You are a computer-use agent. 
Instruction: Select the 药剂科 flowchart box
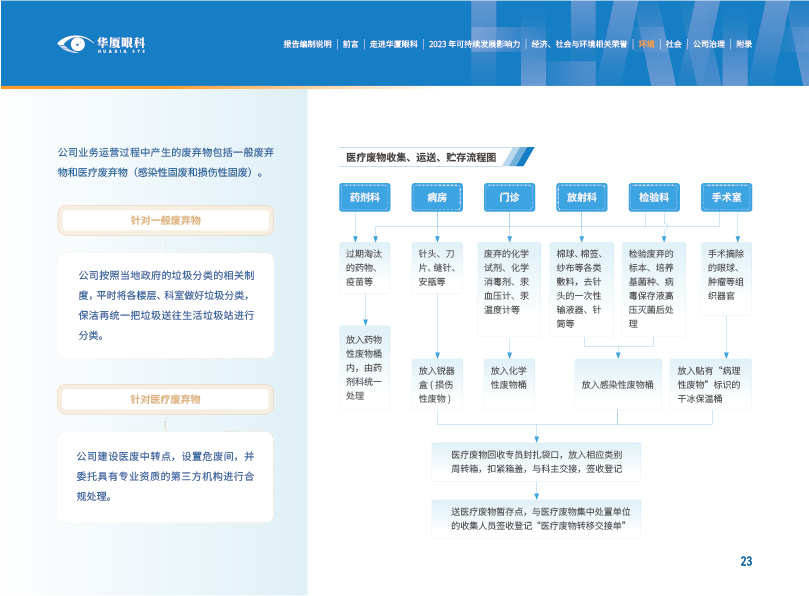pos(364,198)
